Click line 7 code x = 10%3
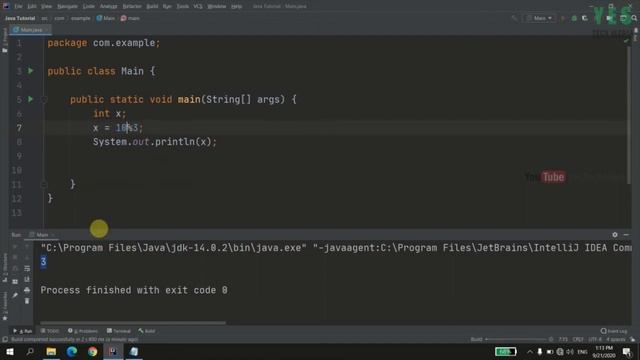640x360 pixels. 118,128
